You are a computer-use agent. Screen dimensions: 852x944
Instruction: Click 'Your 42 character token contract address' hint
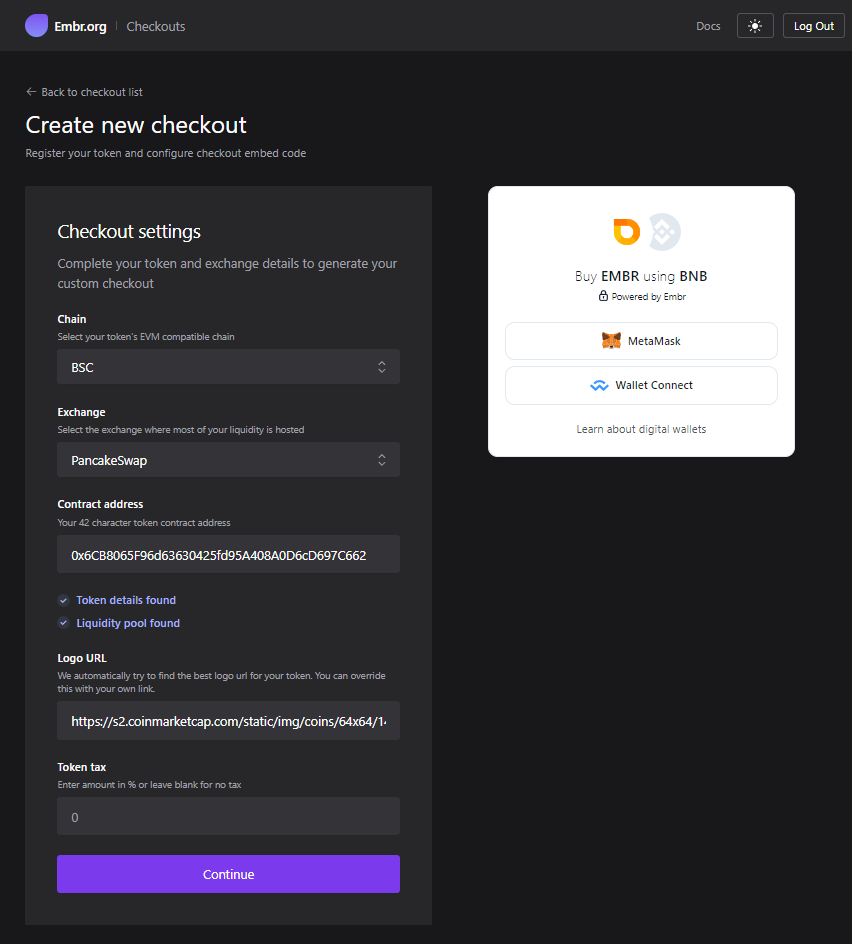[144, 523]
